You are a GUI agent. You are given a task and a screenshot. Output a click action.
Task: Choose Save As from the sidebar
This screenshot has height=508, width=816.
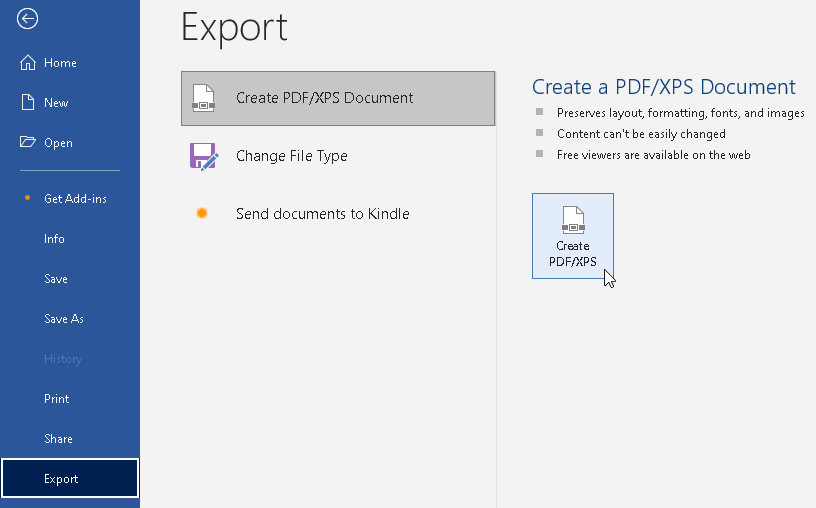click(x=64, y=319)
